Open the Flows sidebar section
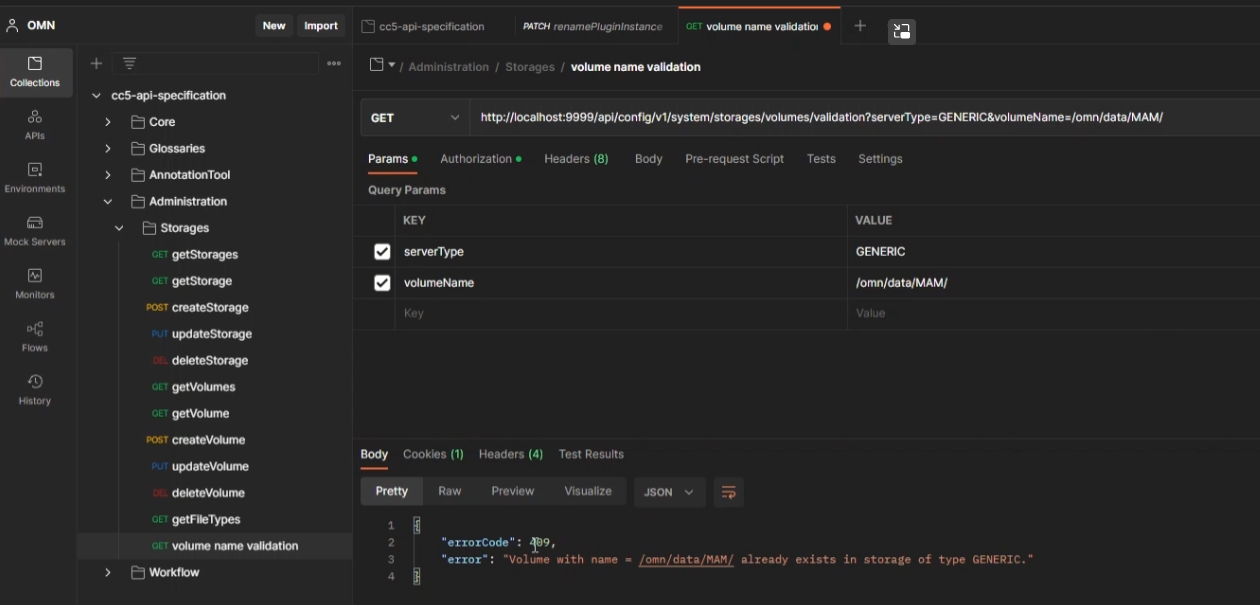 tap(35, 337)
